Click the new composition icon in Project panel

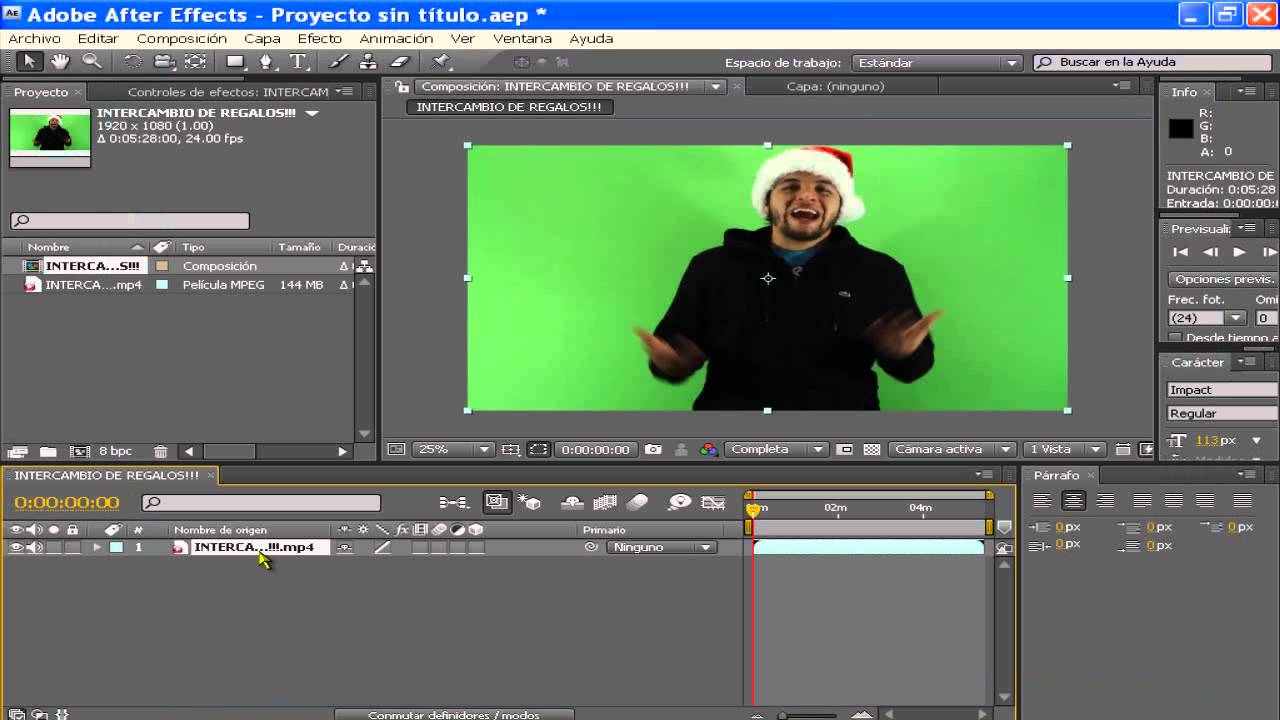tap(80, 452)
